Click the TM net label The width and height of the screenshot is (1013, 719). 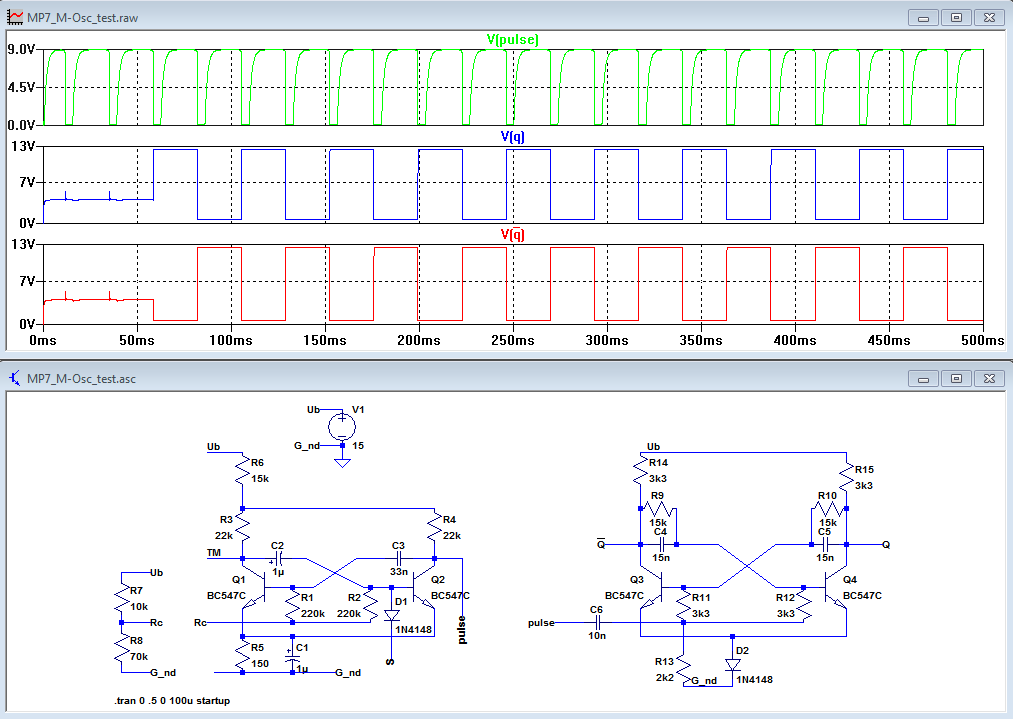coord(214,552)
